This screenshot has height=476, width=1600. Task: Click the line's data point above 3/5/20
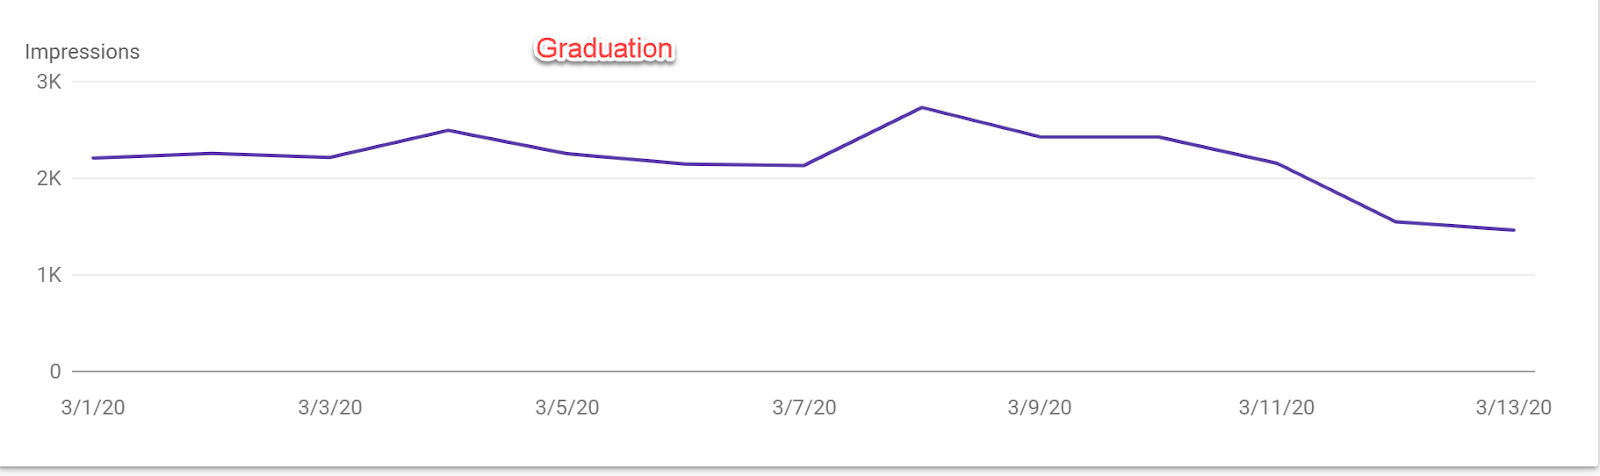coord(567,153)
